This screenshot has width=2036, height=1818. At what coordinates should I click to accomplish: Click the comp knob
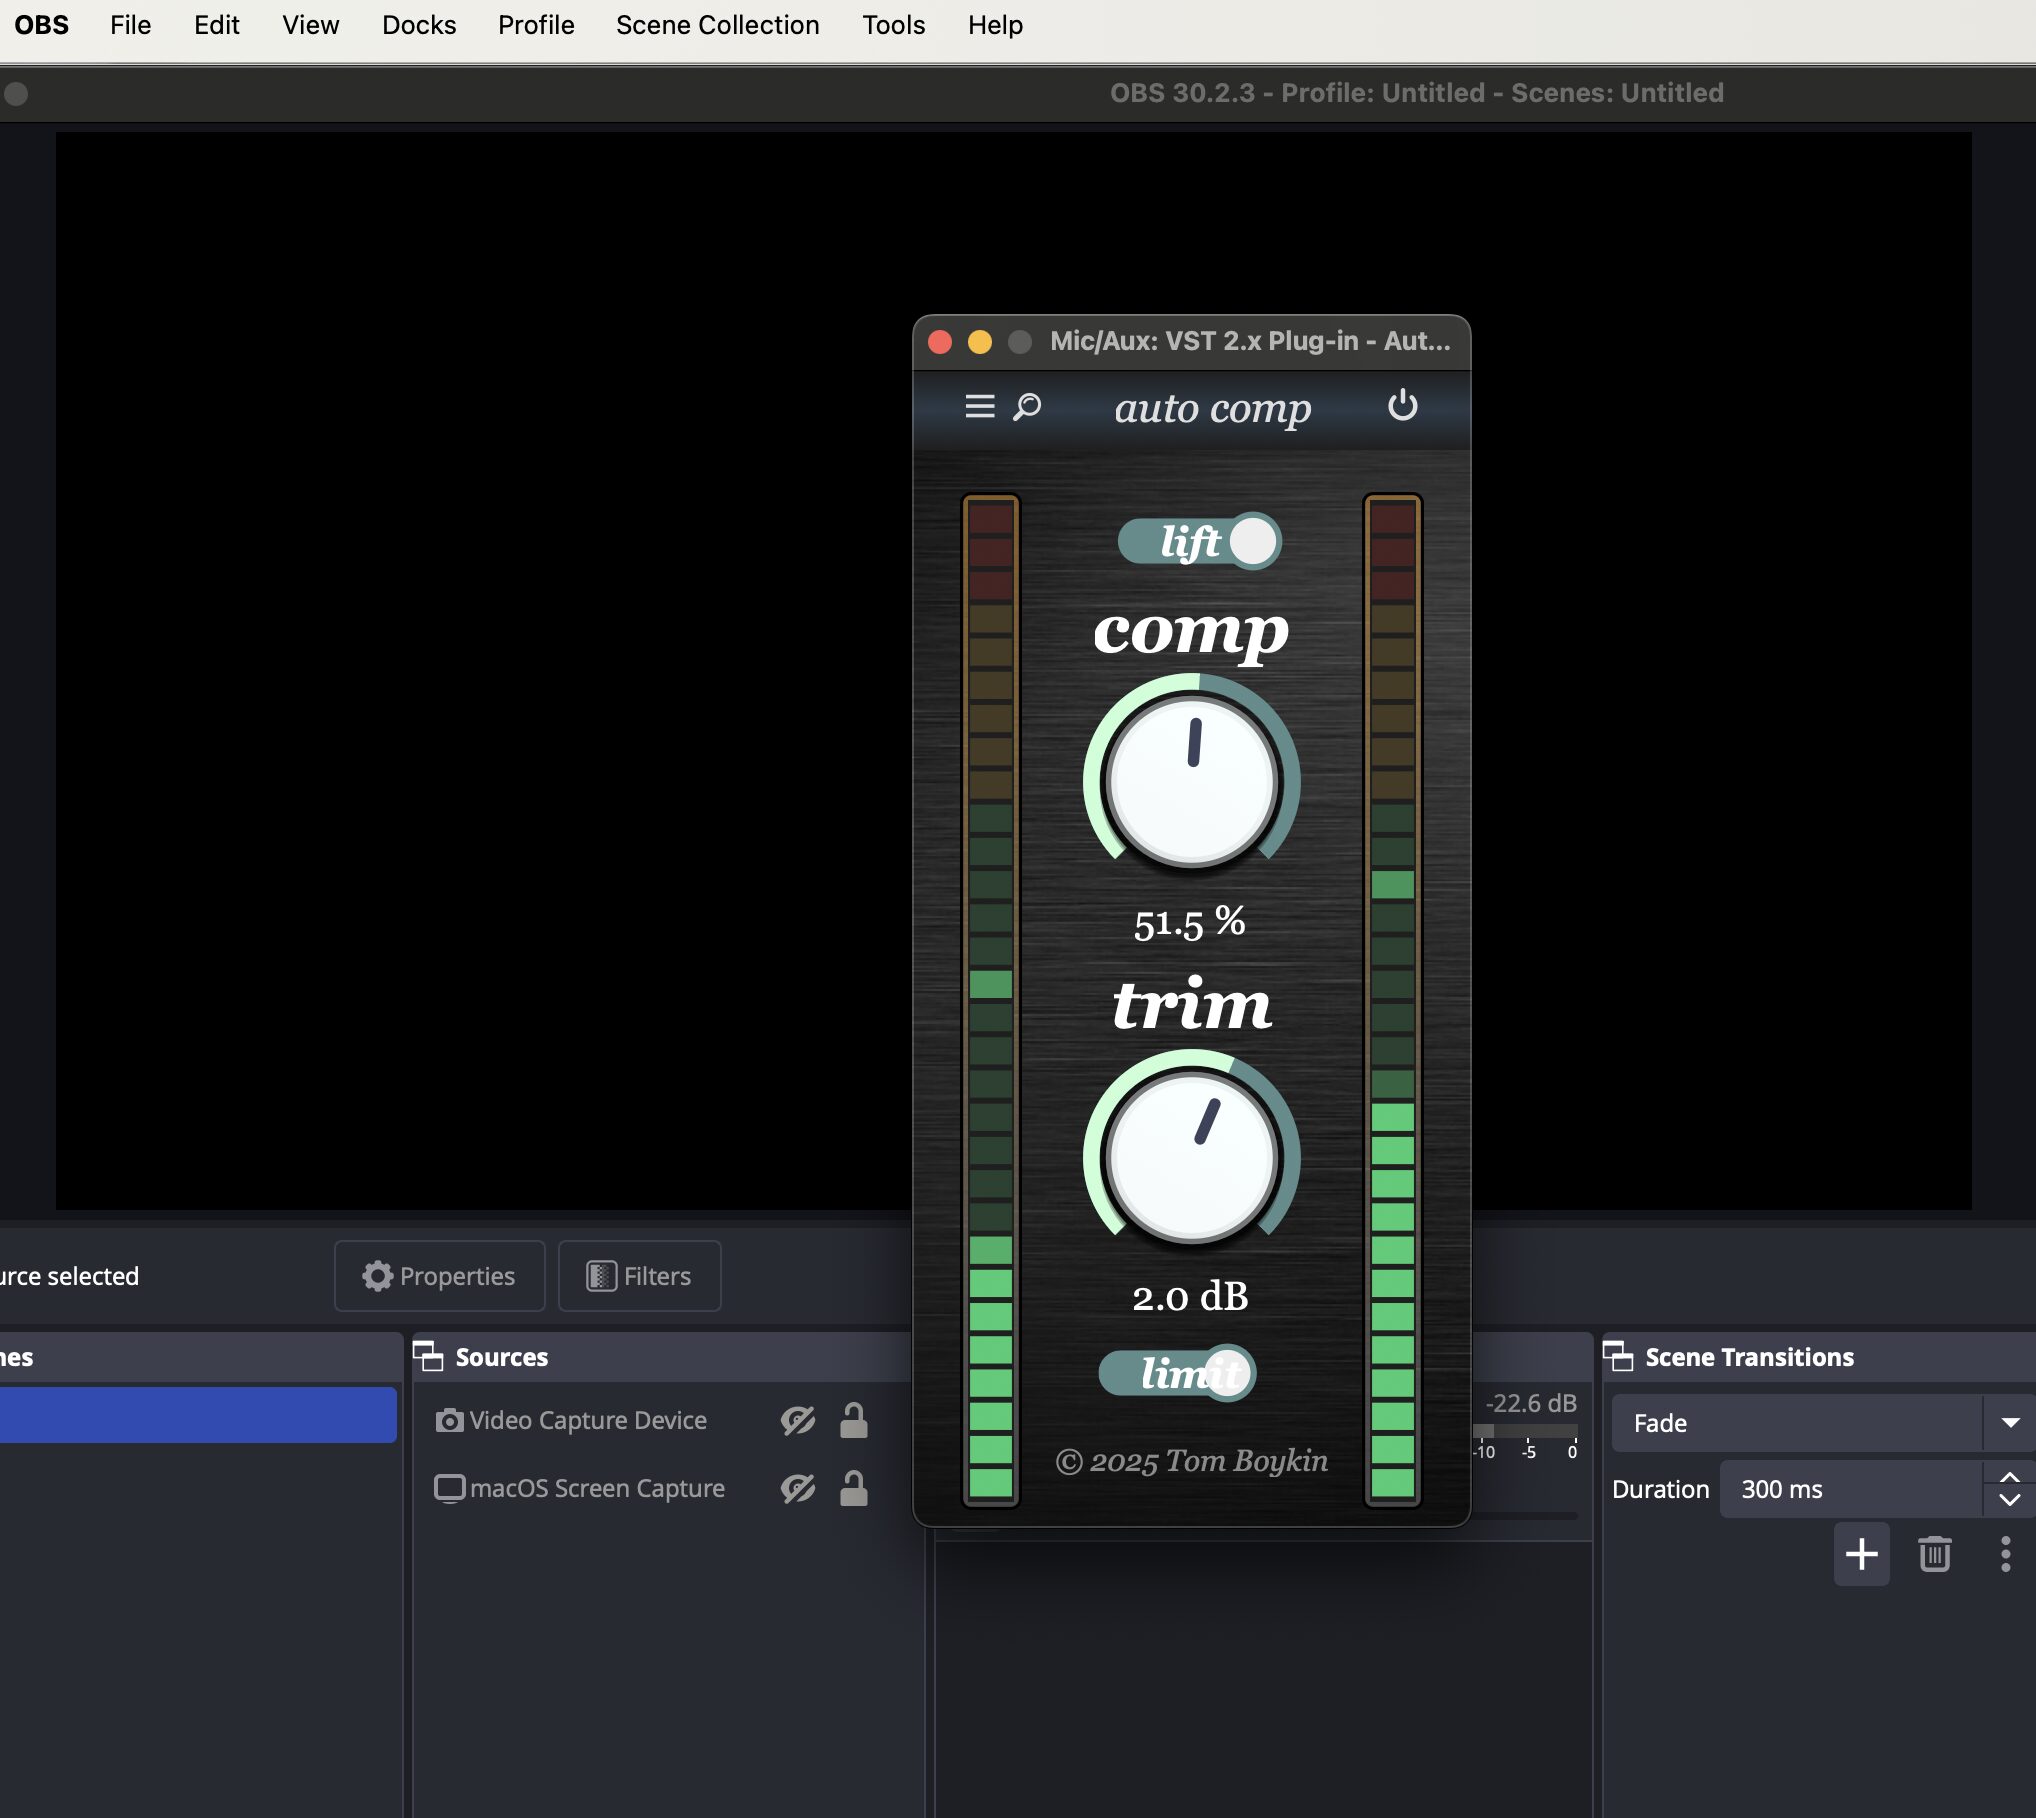(x=1191, y=780)
